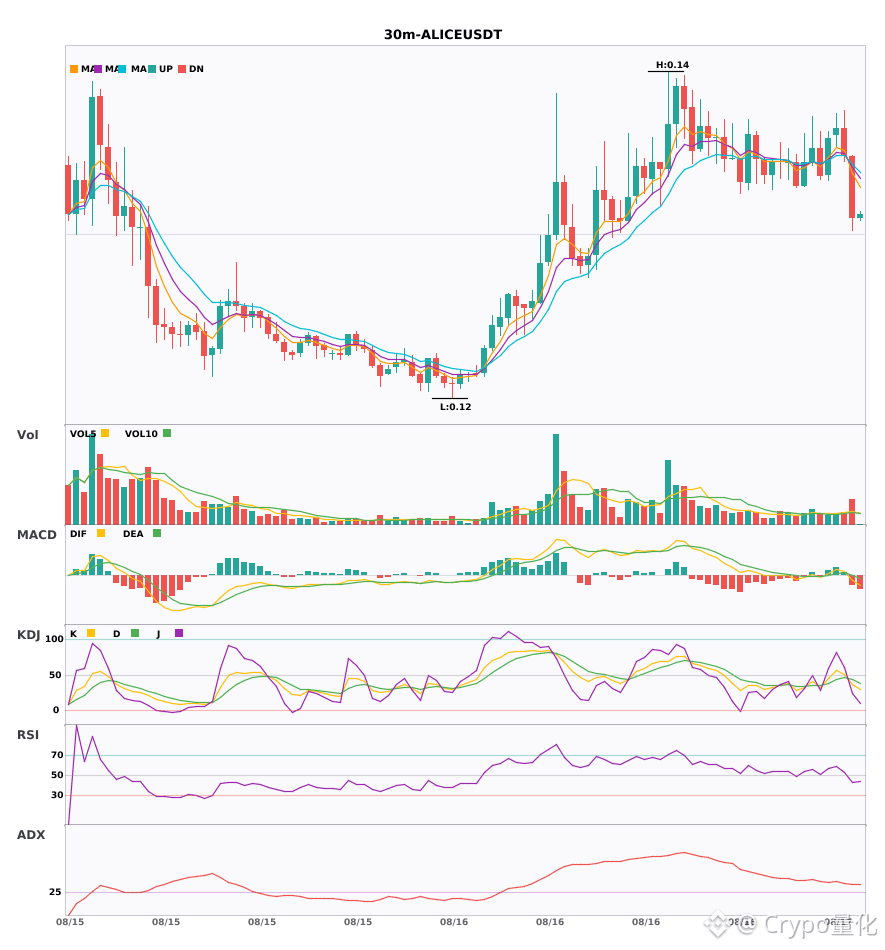Screen dimensions: 885x950
Task: Click the green UP legend swatch
Action: 152,69
